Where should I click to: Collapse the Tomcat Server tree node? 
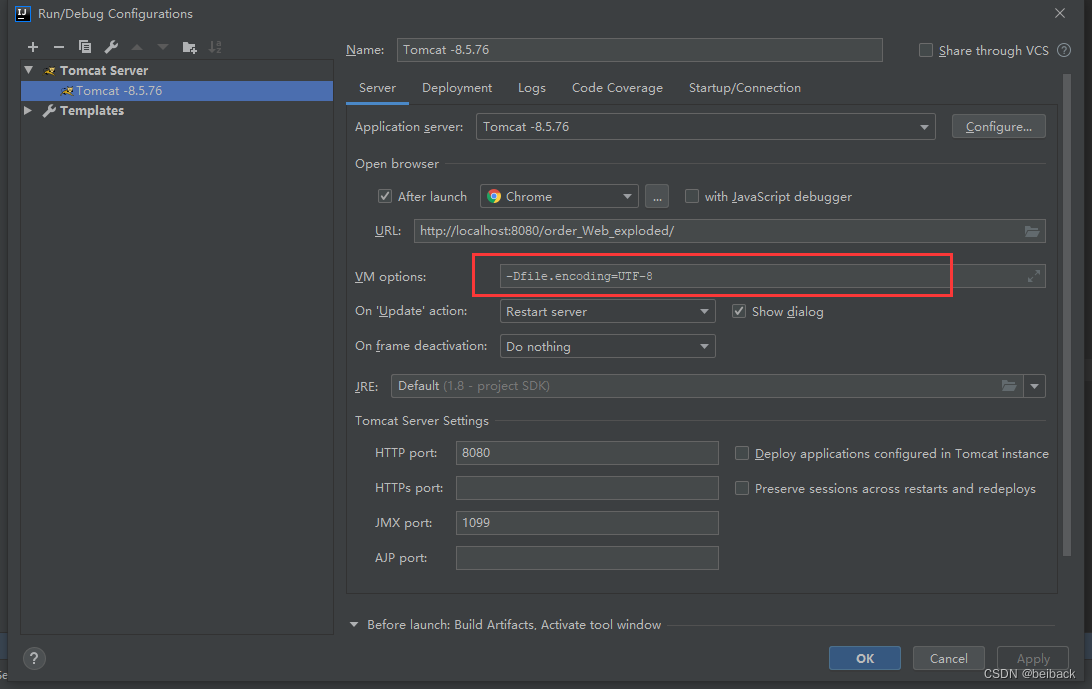tap(29, 70)
